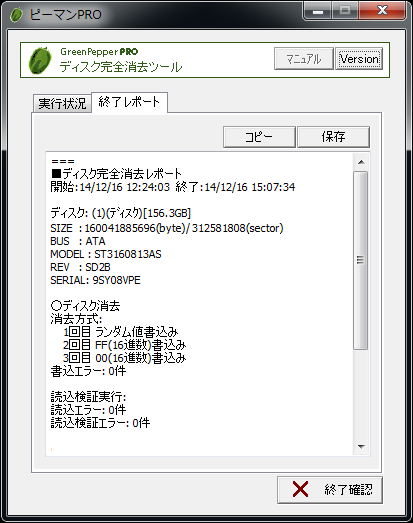Click the SERIAL: 9SY08VPE line in report
Viewport: 413px width, 523px height.
pos(95,280)
